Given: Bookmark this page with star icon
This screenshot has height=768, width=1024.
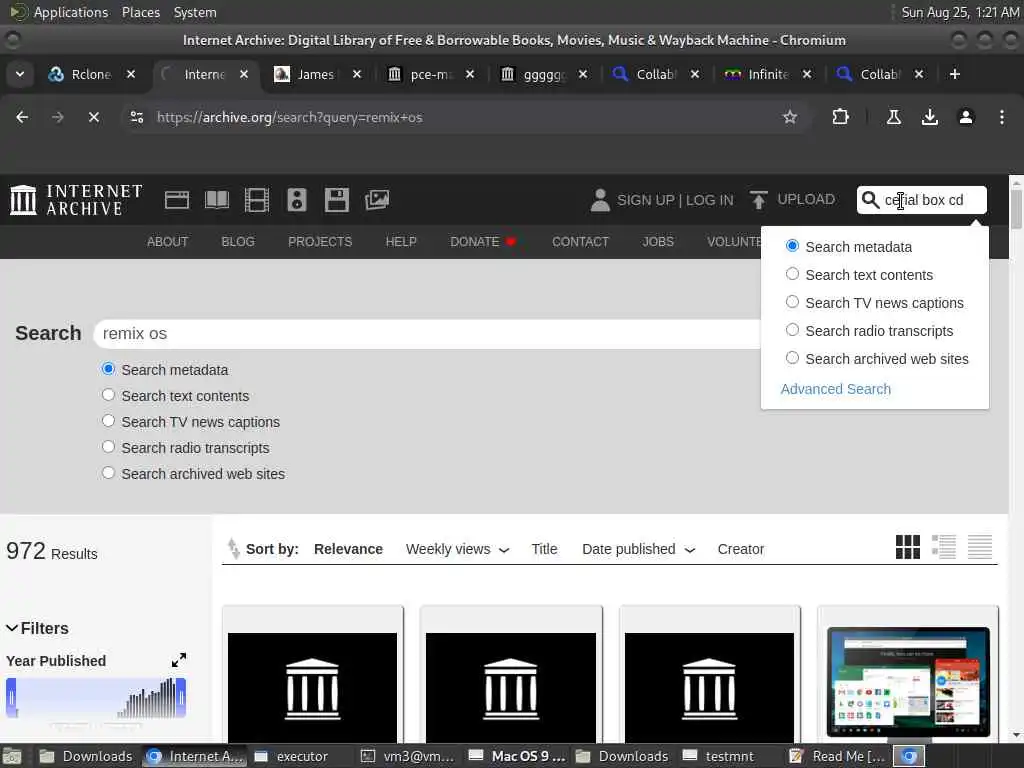Looking at the screenshot, I should click(x=790, y=117).
